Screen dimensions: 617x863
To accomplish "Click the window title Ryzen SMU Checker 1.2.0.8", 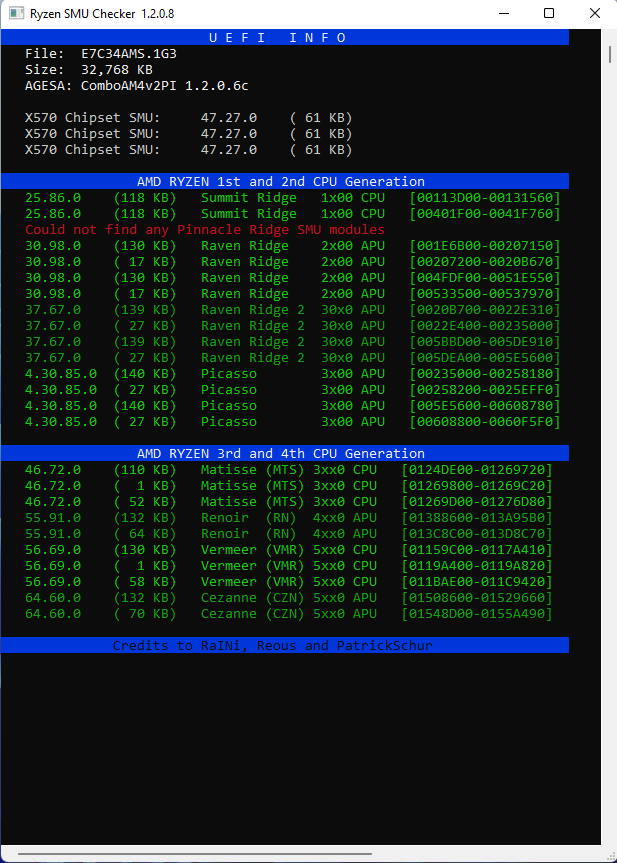I will (x=102, y=14).
